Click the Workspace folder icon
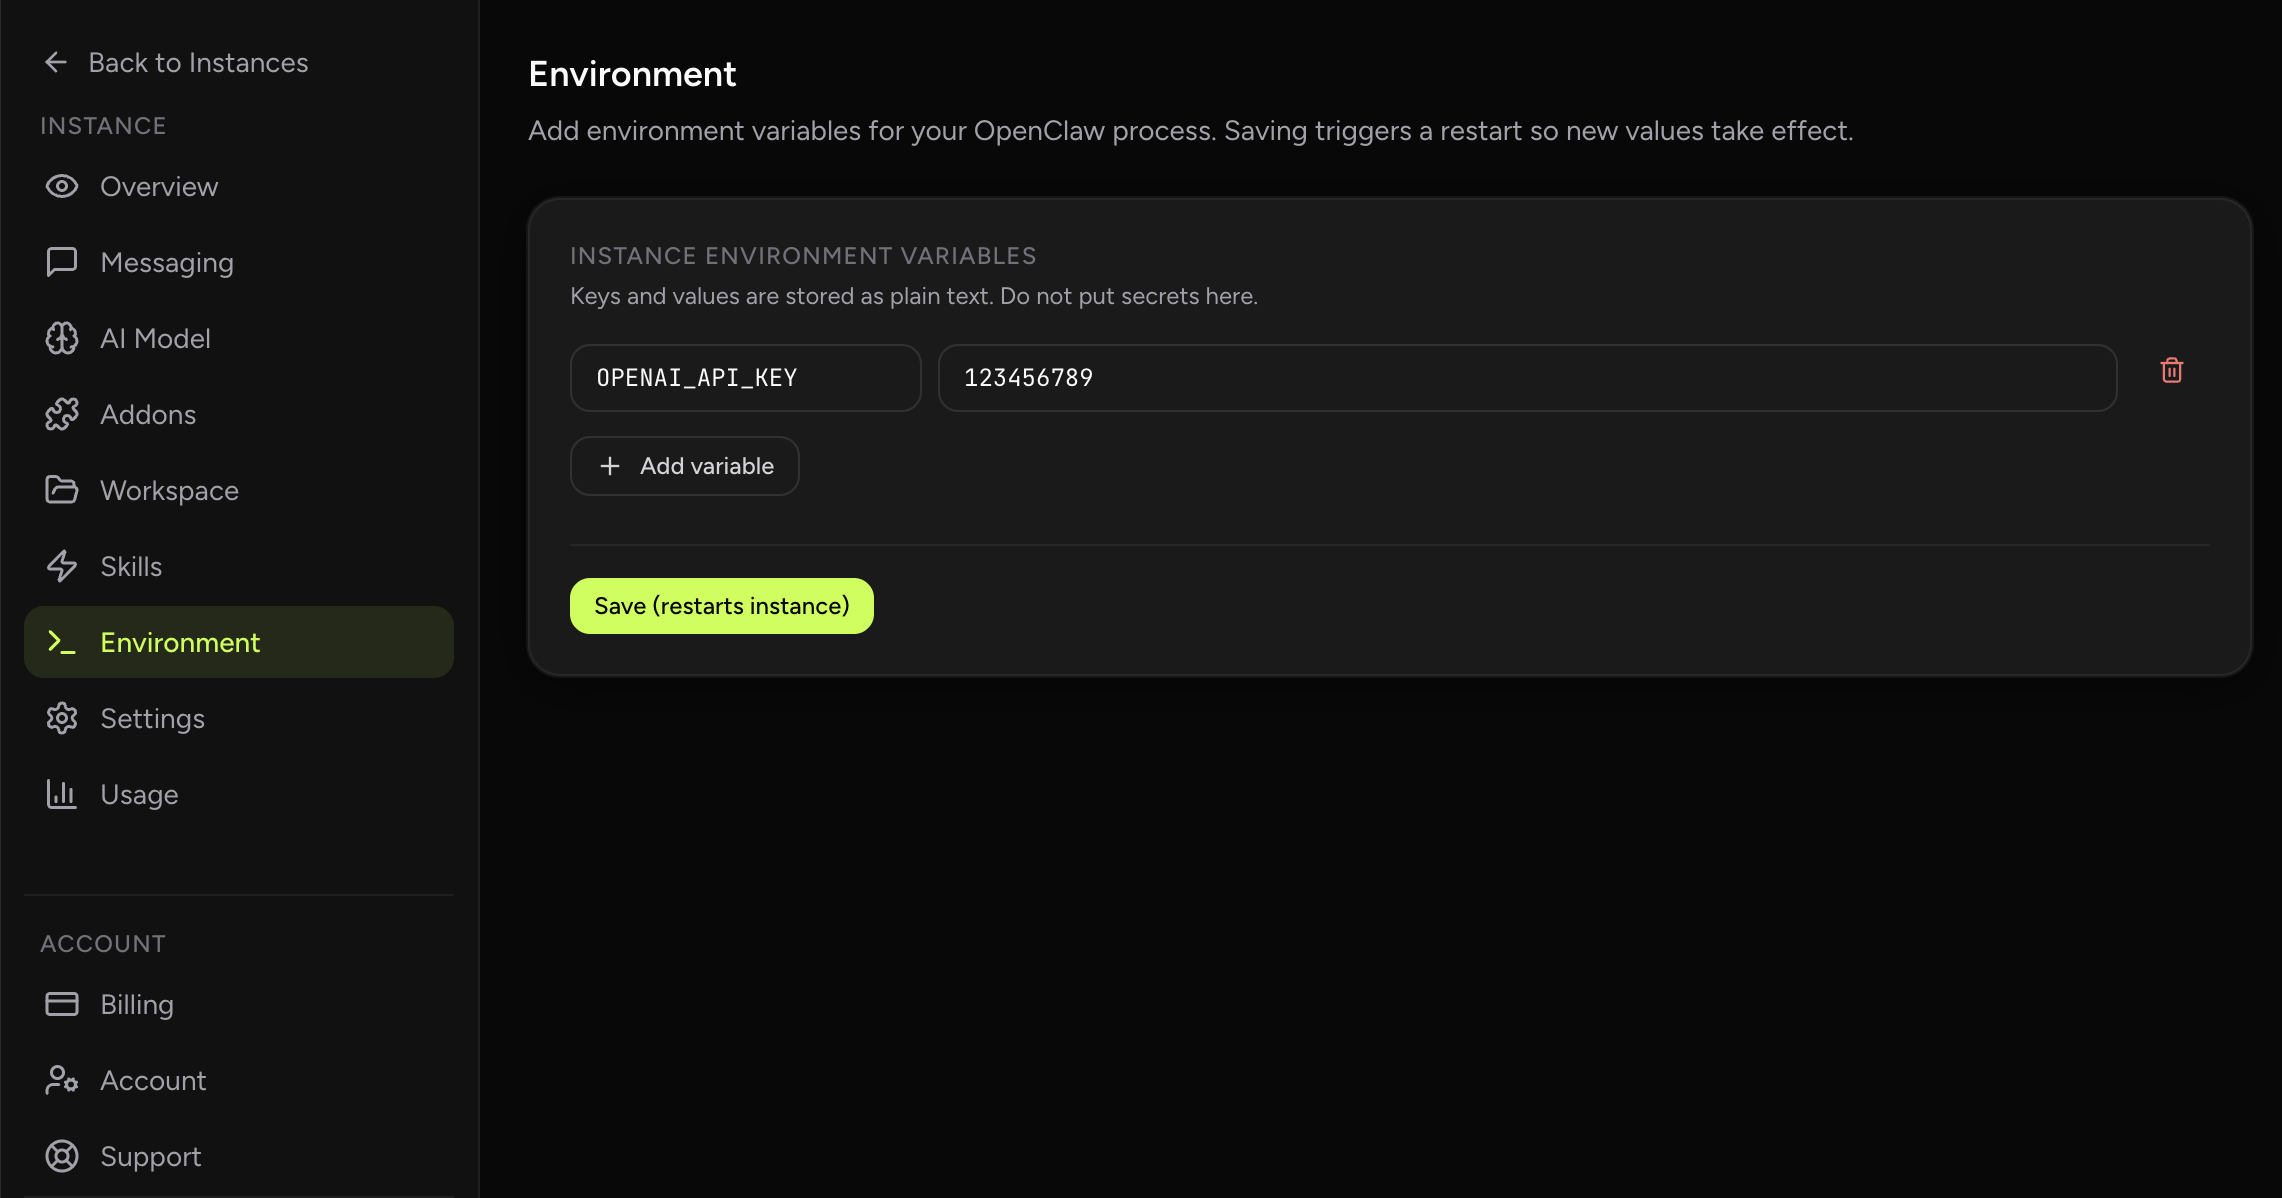The height and width of the screenshot is (1198, 2282). tap(61, 490)
